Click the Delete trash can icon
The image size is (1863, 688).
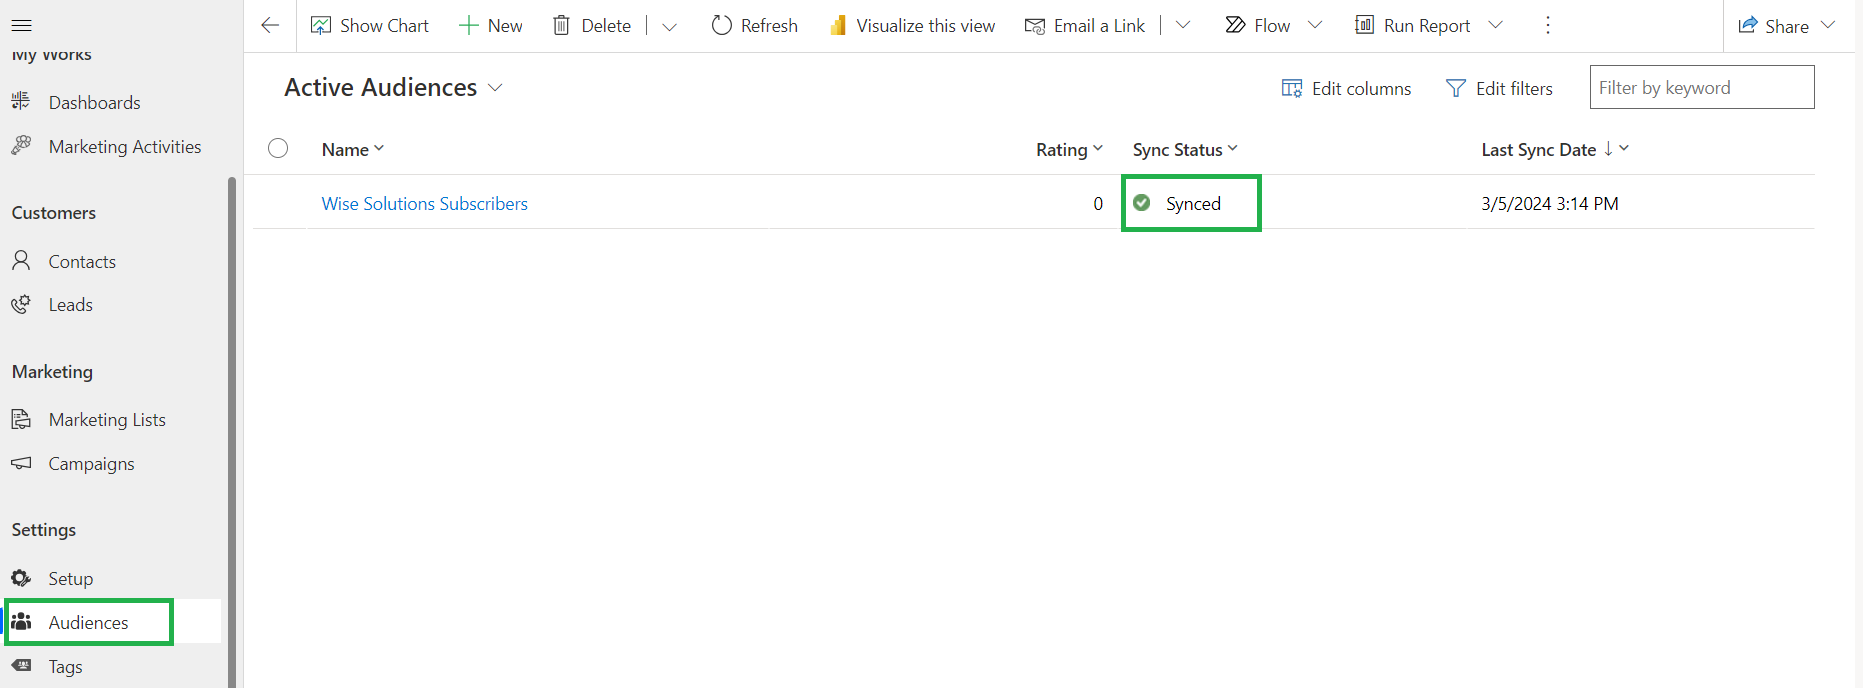click(x=562, y=26)
